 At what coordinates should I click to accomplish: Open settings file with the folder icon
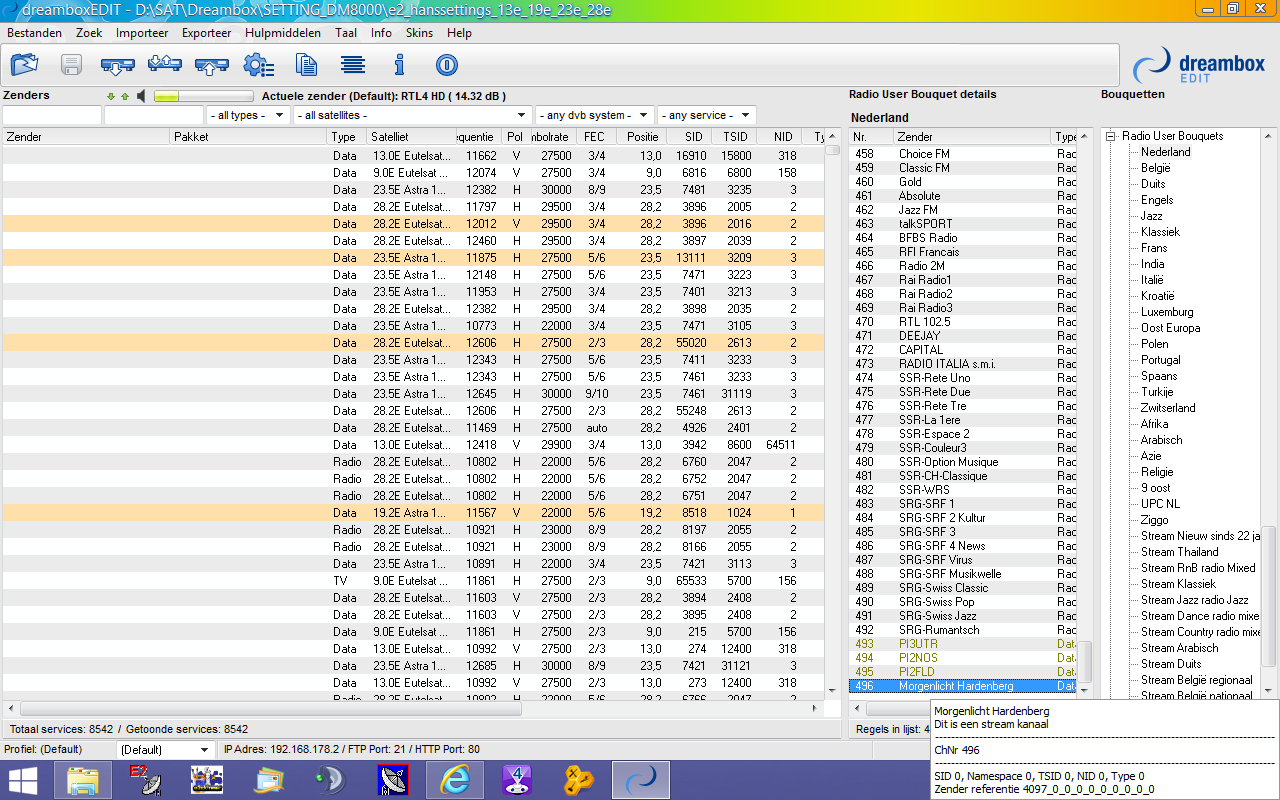click(25, 66)
